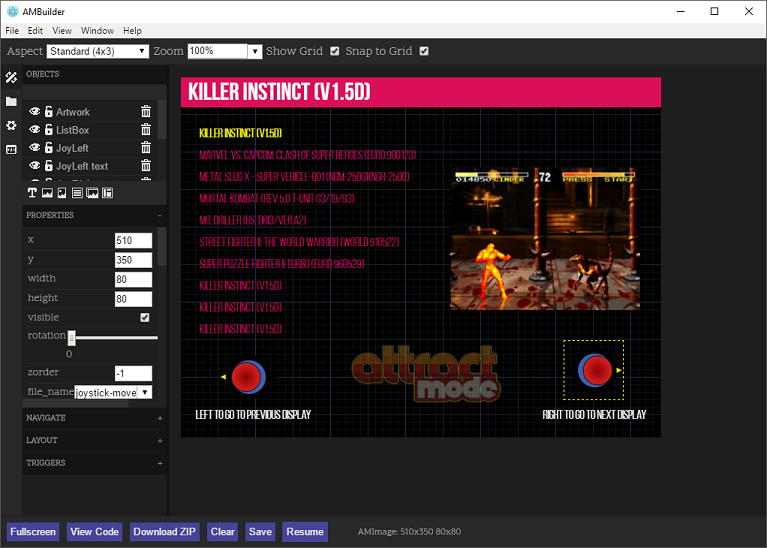Add a new layout clone object (panel icon)
The height and width of the screenshot is (548, 767).
tap(107, 193)
